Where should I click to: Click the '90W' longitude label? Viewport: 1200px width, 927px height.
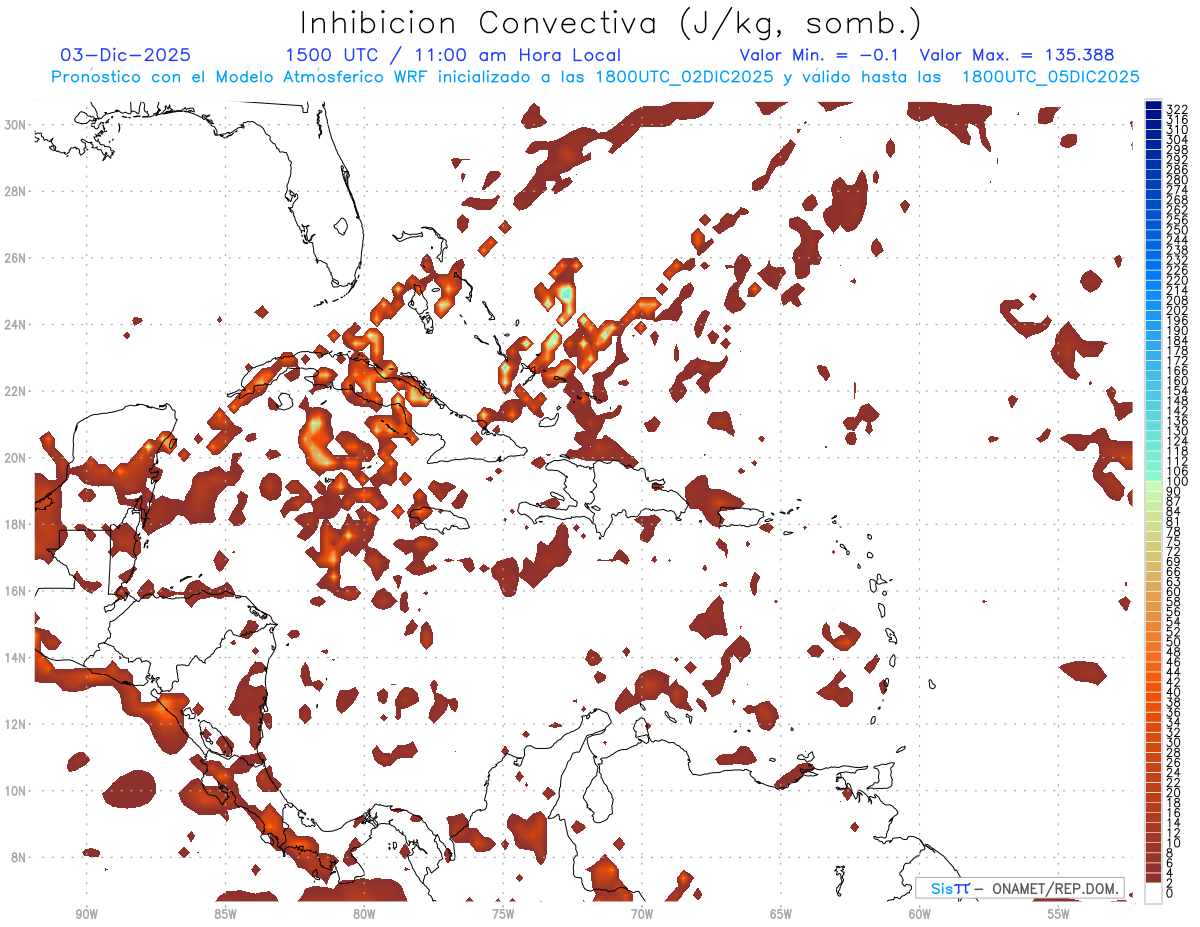(x=86, y=914)
